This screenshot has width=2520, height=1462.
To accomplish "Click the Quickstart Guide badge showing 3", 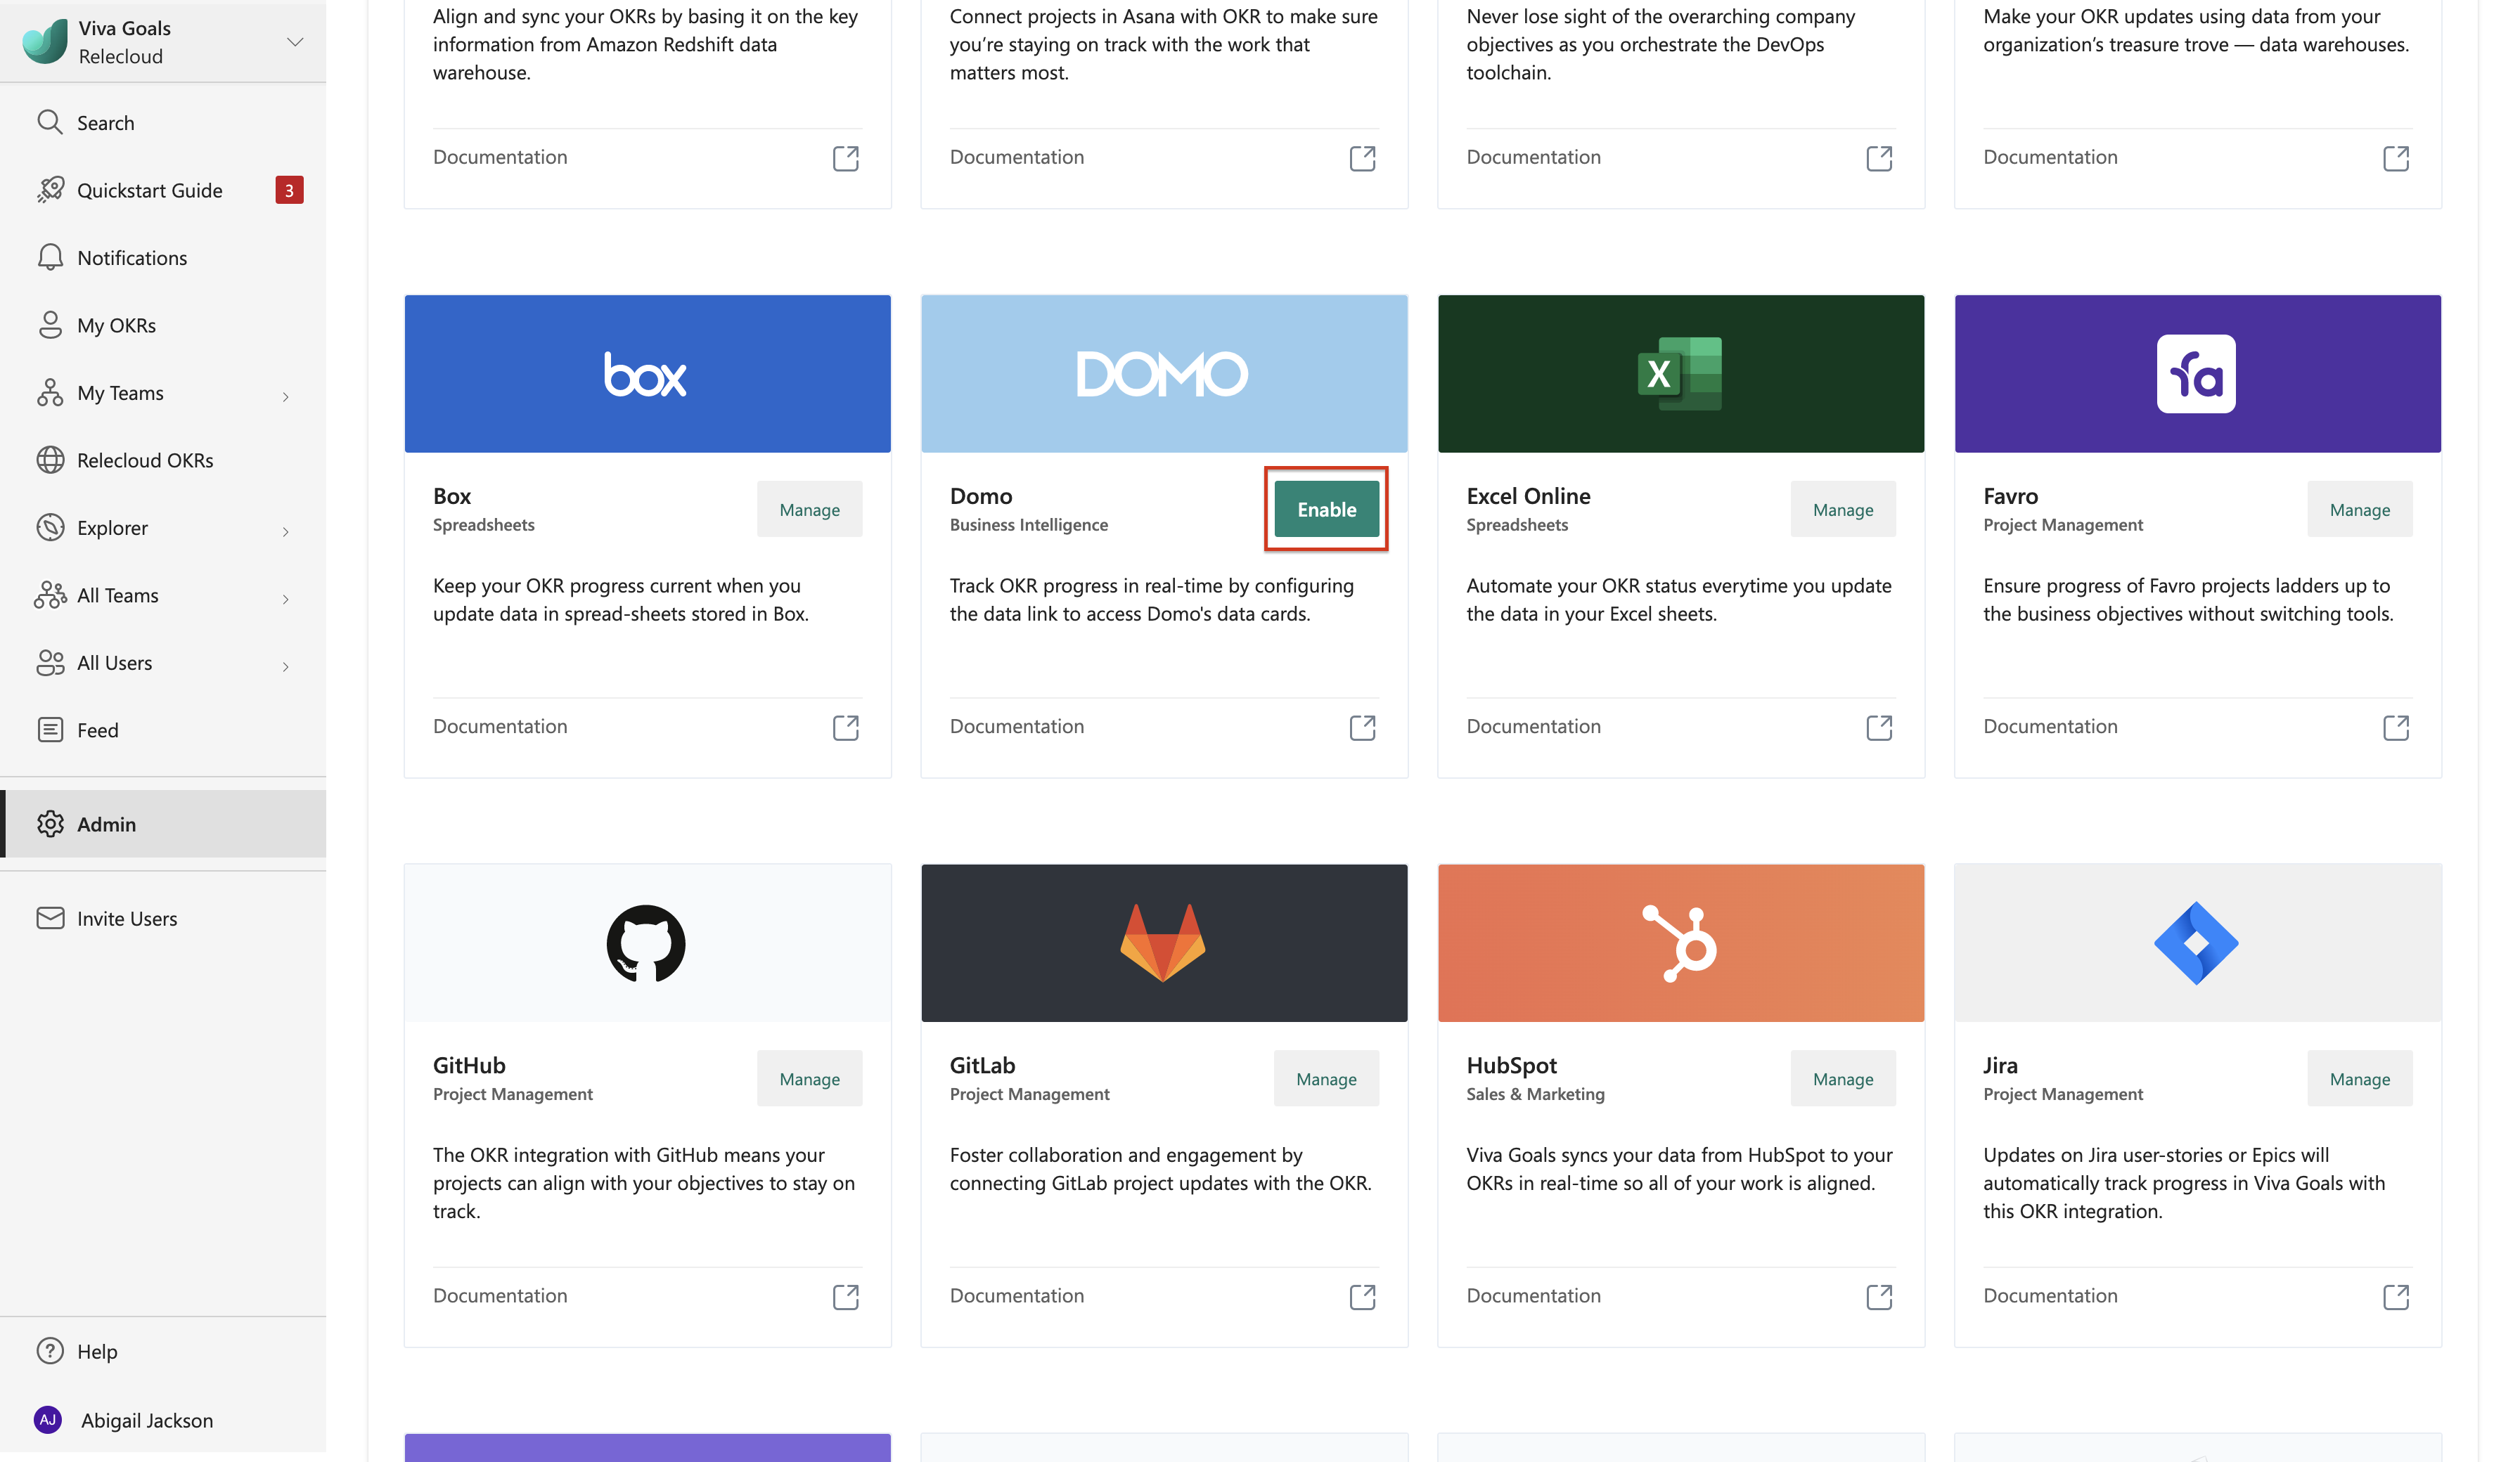I will point(289,190).
